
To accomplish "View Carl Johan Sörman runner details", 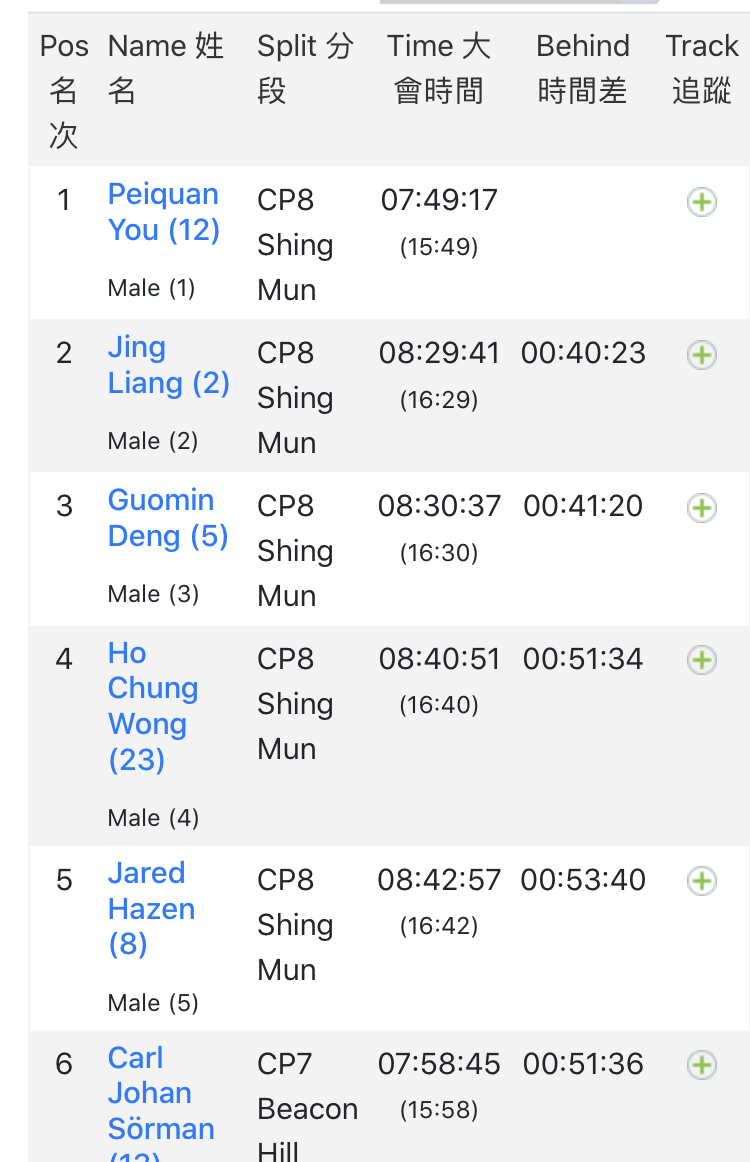I will (161, 1102).
